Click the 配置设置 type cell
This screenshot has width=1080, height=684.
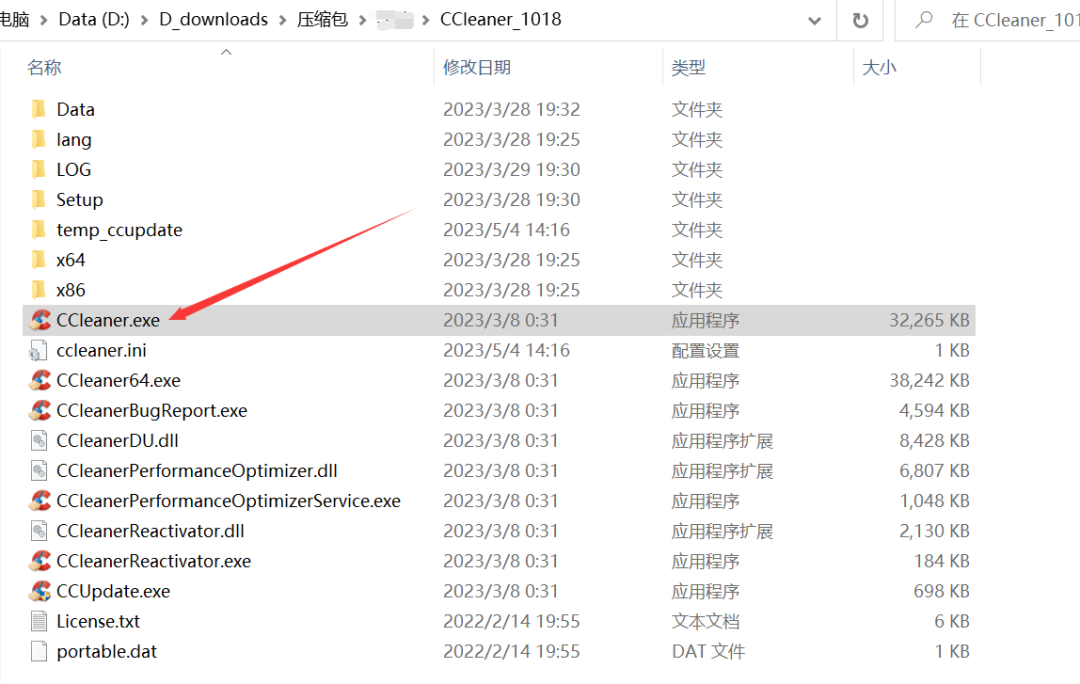705,351
